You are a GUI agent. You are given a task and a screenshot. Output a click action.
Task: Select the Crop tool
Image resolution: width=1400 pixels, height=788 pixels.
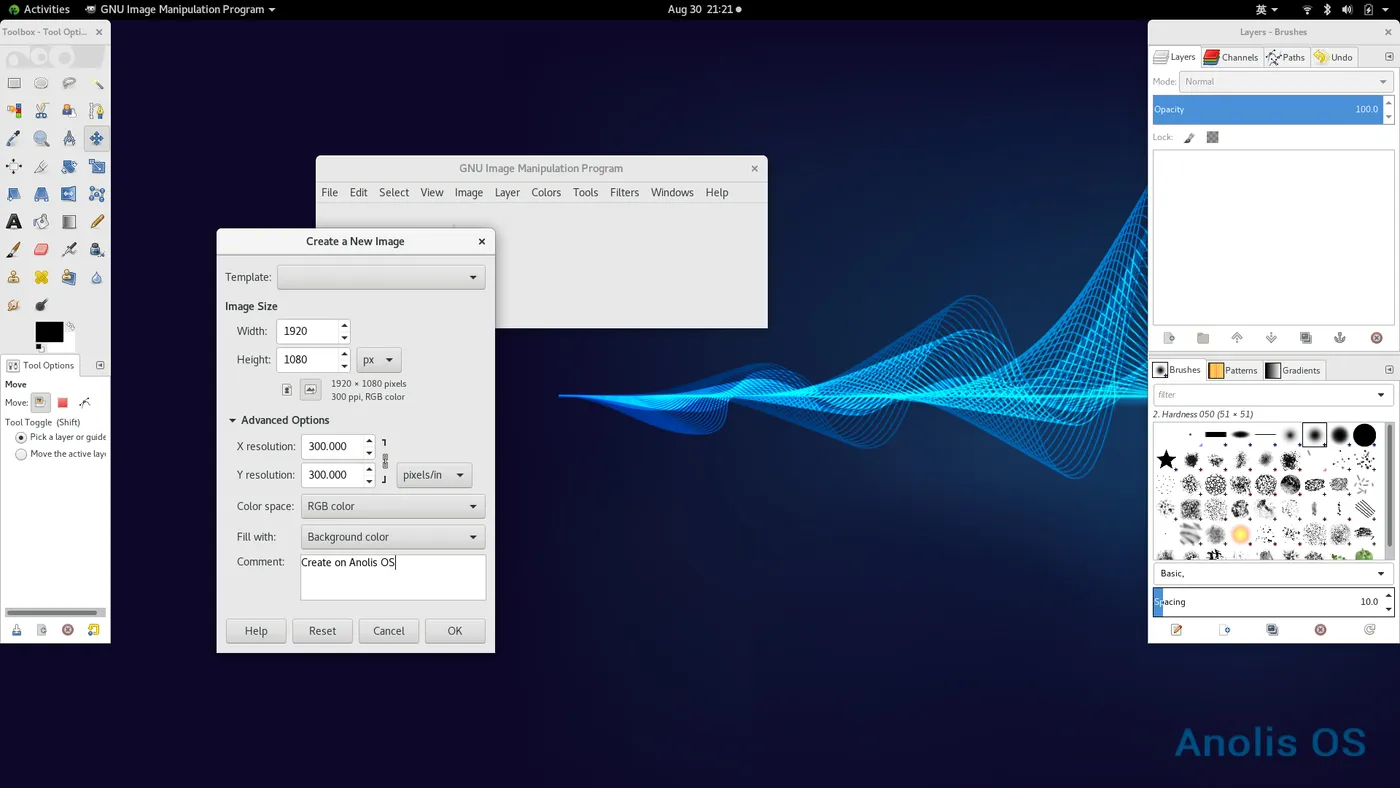coord(41,166)
